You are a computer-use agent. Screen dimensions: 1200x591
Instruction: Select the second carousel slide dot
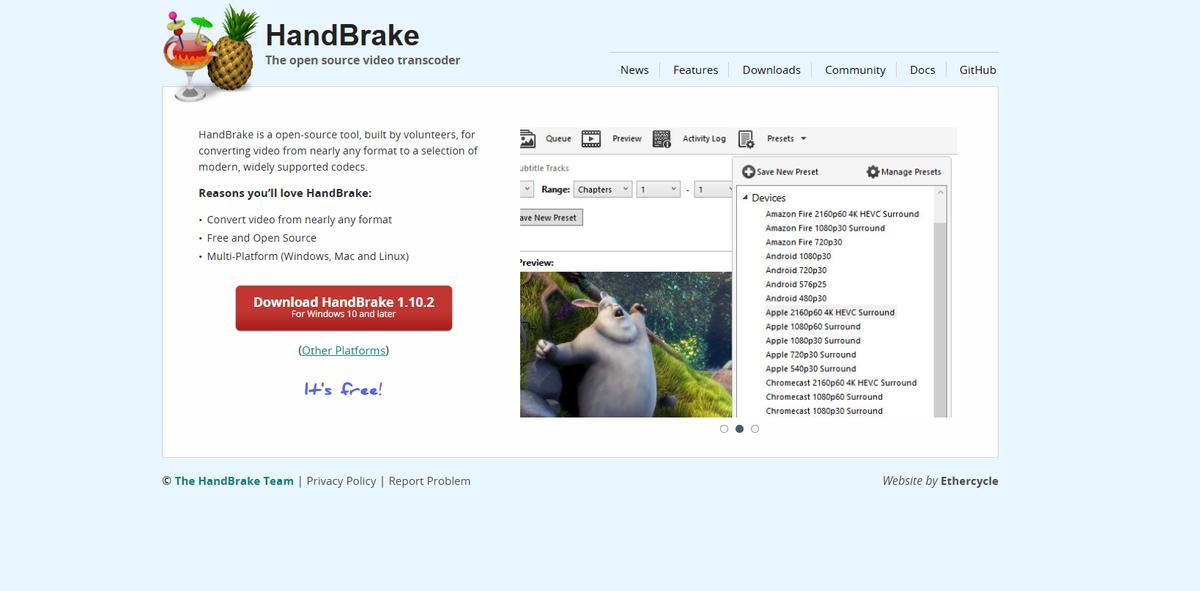pos(739,429)
